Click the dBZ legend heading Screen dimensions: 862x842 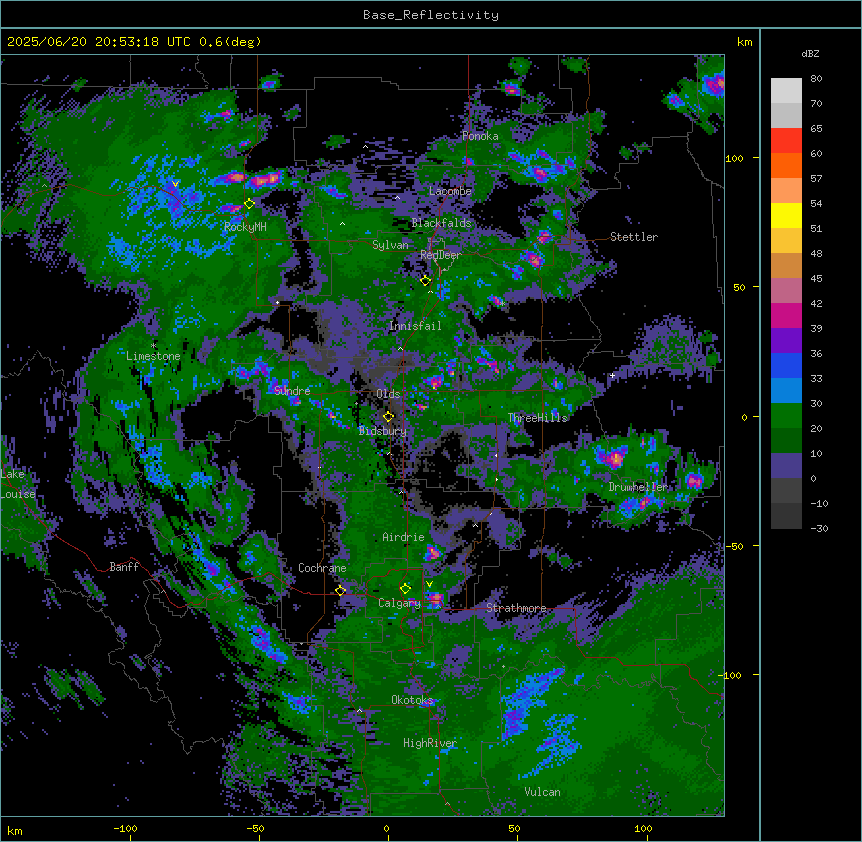click(x=810, y=53)
